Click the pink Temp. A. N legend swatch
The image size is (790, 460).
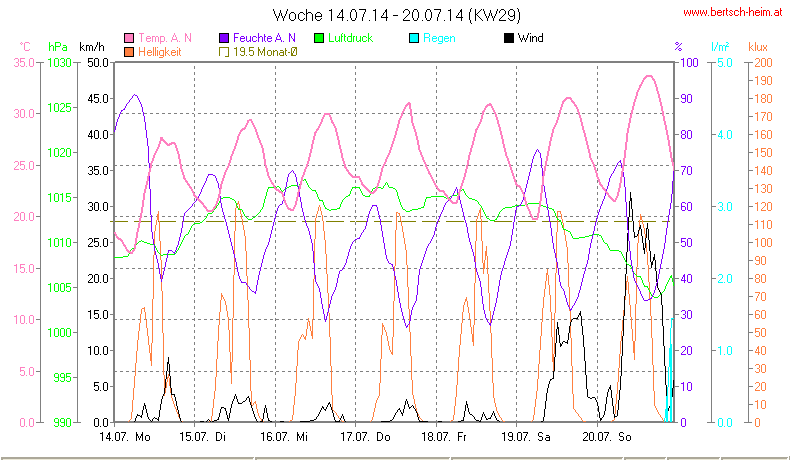[x=129, y=38]
